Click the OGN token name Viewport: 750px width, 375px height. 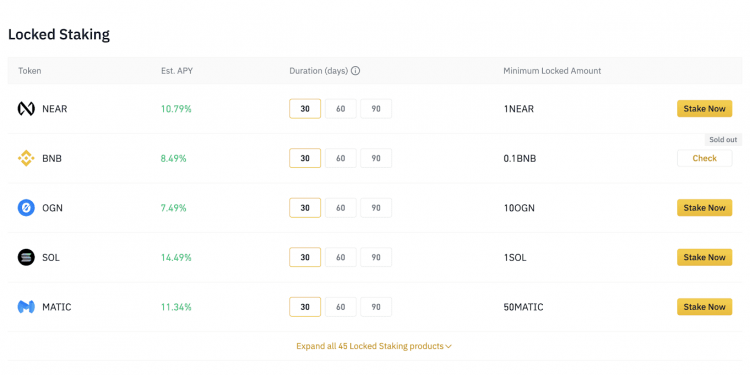52,208
